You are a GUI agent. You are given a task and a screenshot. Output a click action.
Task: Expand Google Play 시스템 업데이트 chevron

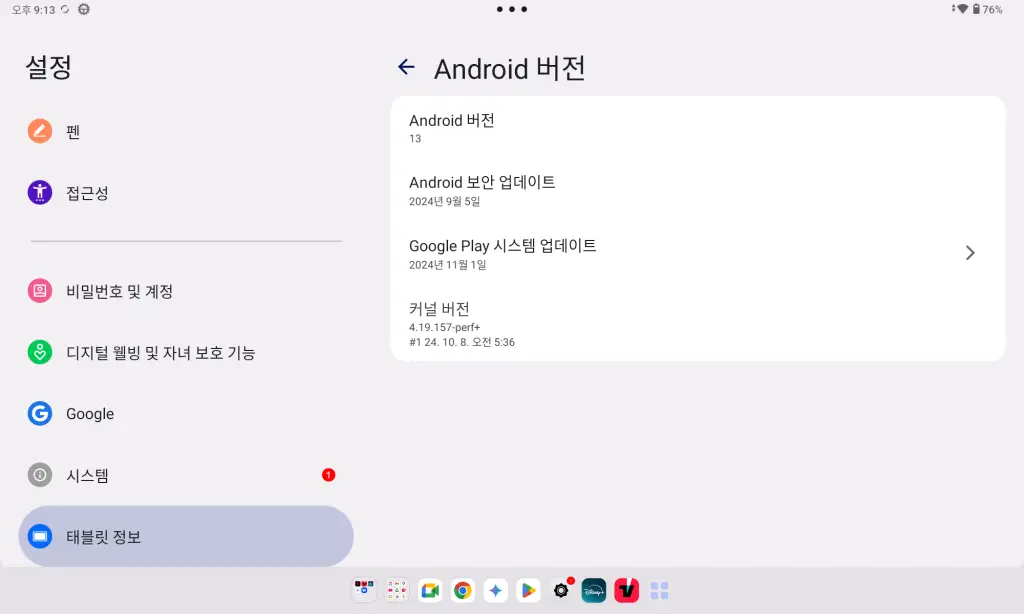click(969, 253)
